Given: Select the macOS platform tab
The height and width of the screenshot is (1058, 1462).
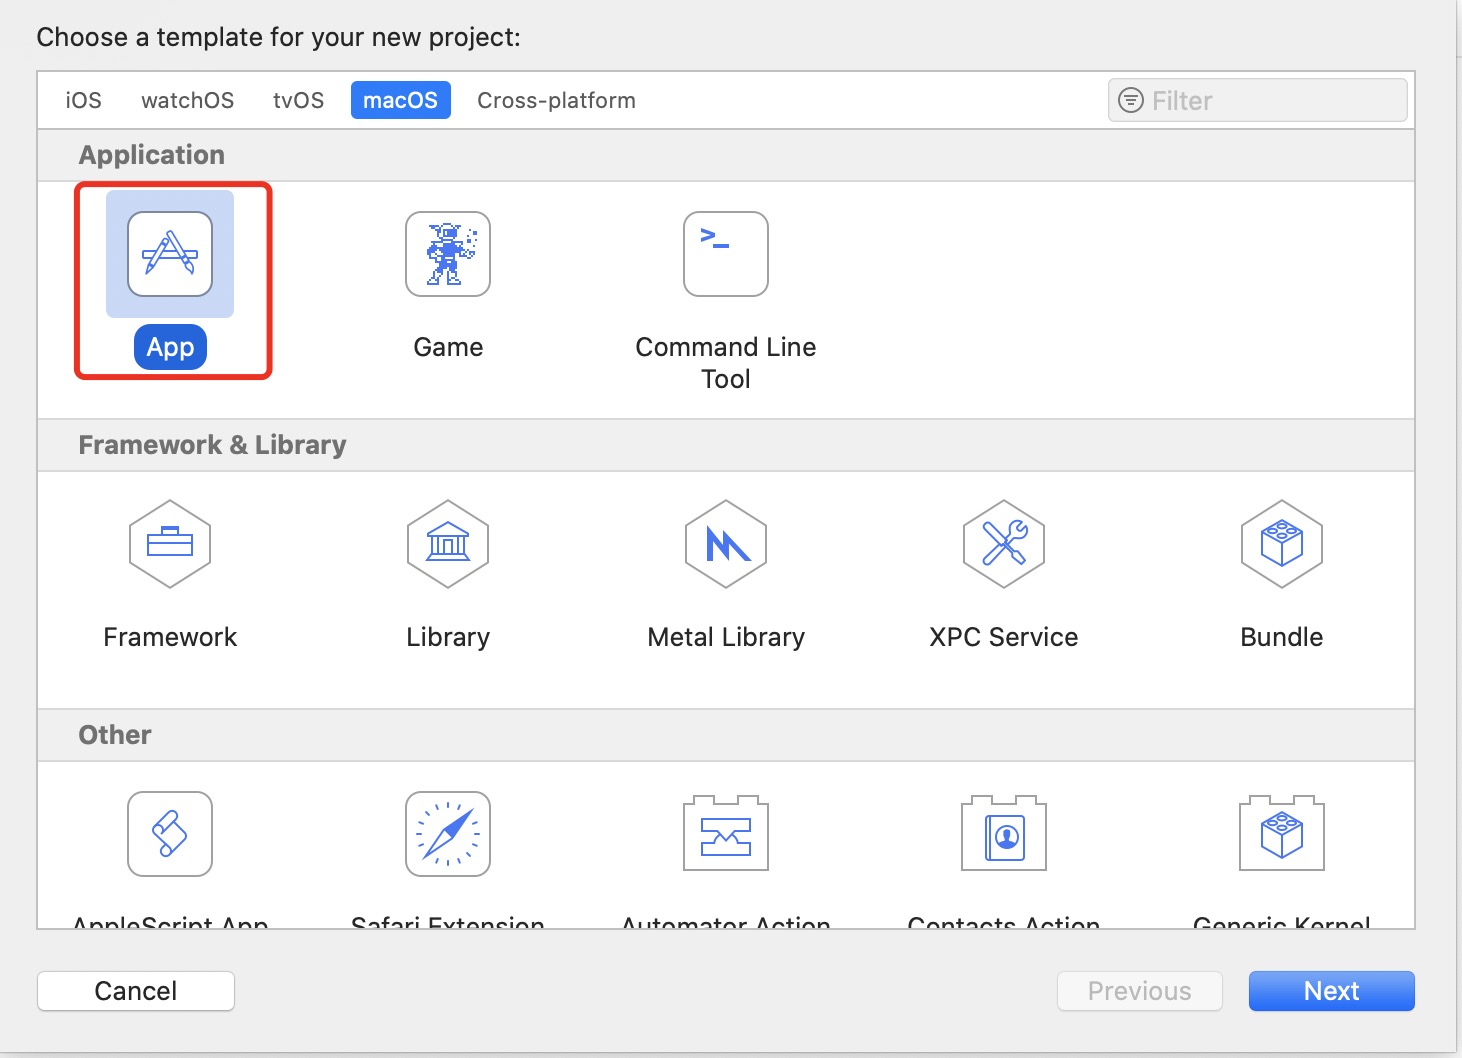Looking at the screenshot, I should coord(400,100).
